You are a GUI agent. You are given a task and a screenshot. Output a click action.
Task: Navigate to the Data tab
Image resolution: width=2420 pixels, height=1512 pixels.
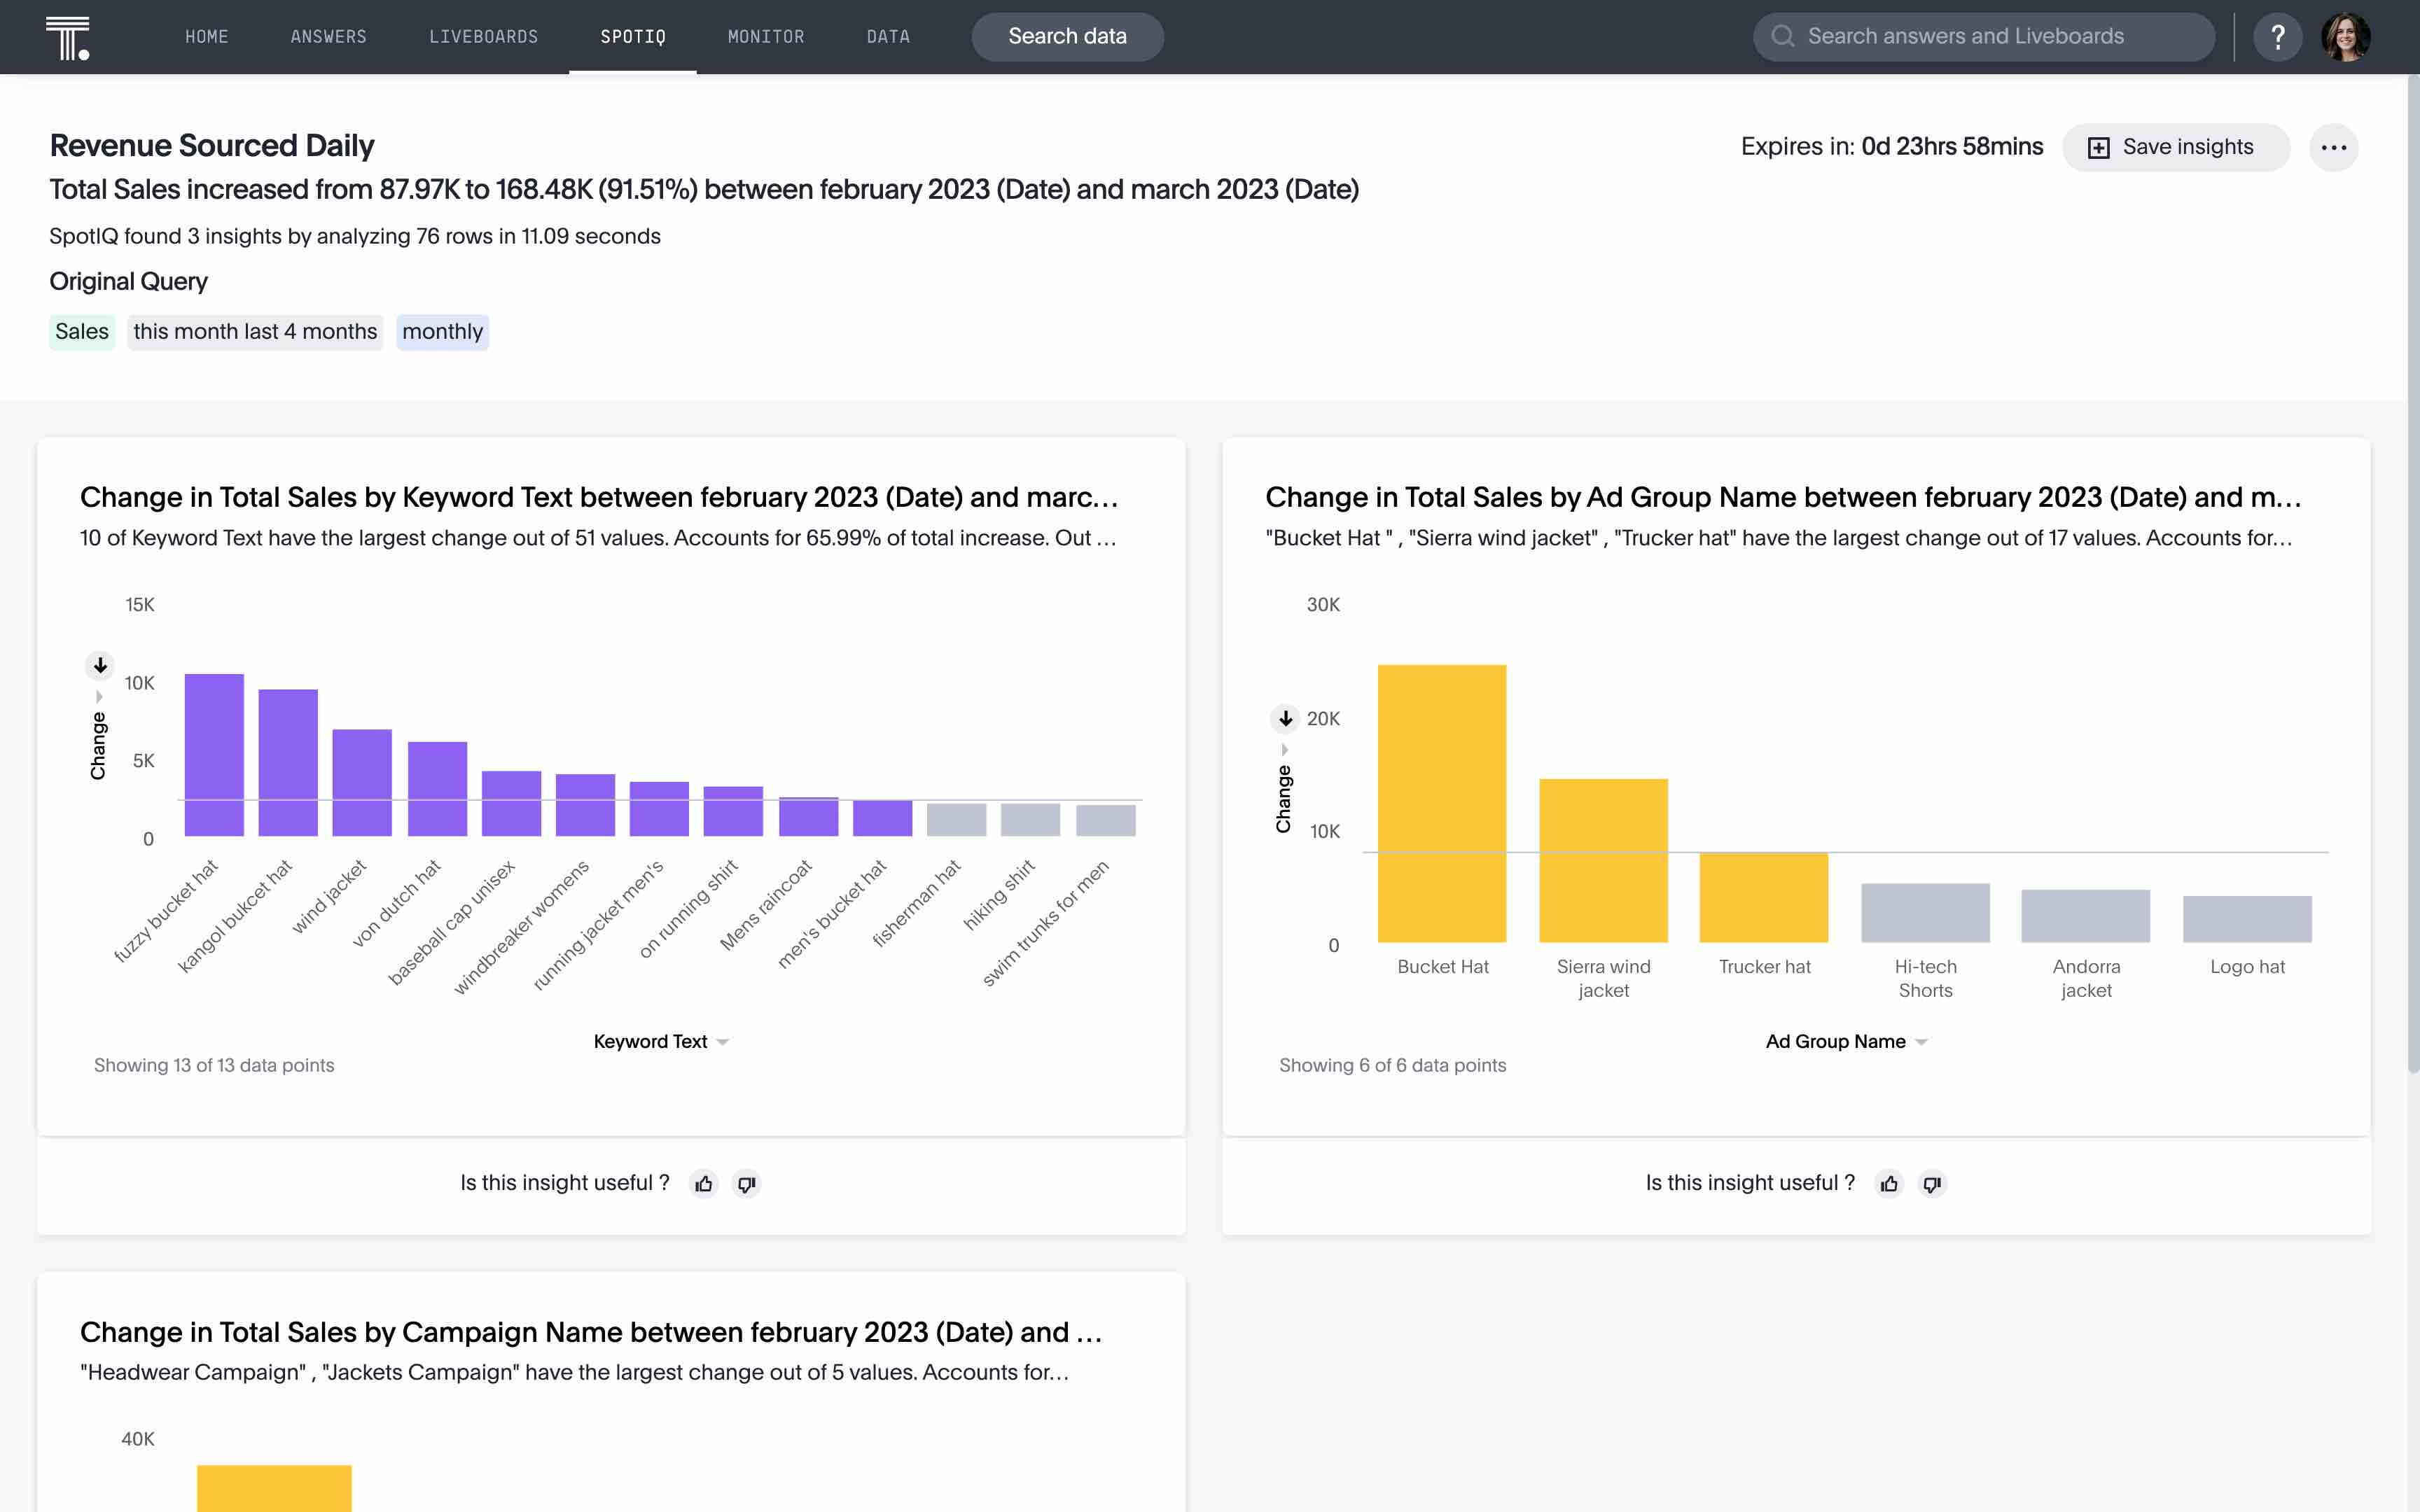point(888,37)
